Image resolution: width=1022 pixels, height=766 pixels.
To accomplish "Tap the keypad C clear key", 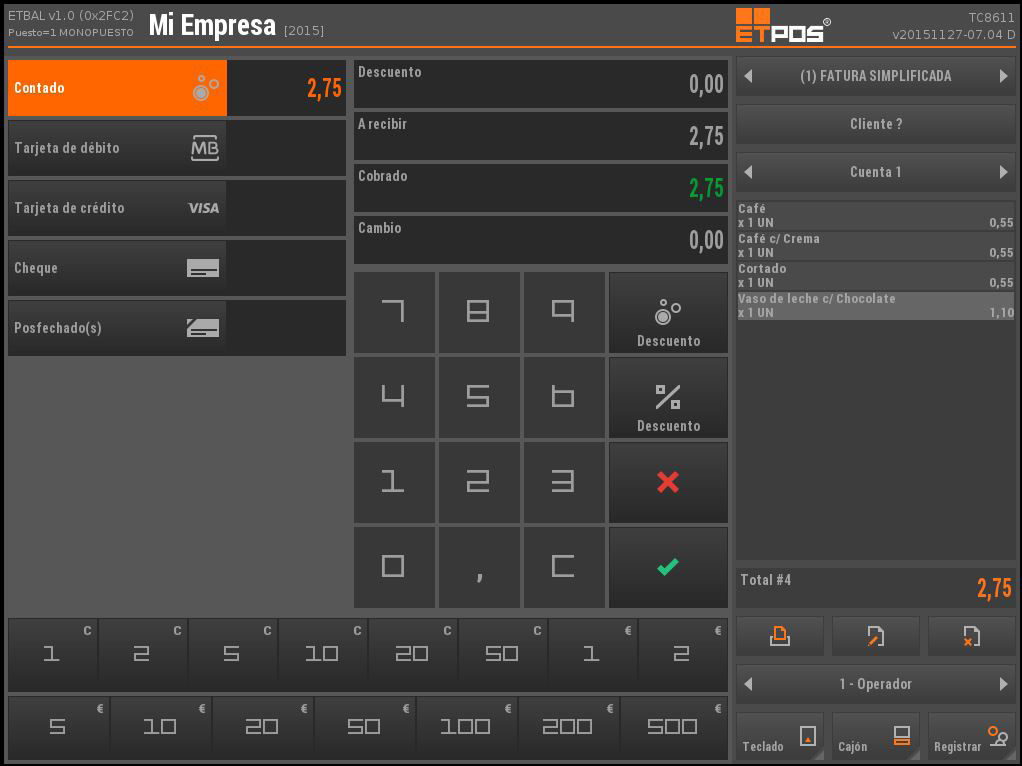I will (564, 567).
